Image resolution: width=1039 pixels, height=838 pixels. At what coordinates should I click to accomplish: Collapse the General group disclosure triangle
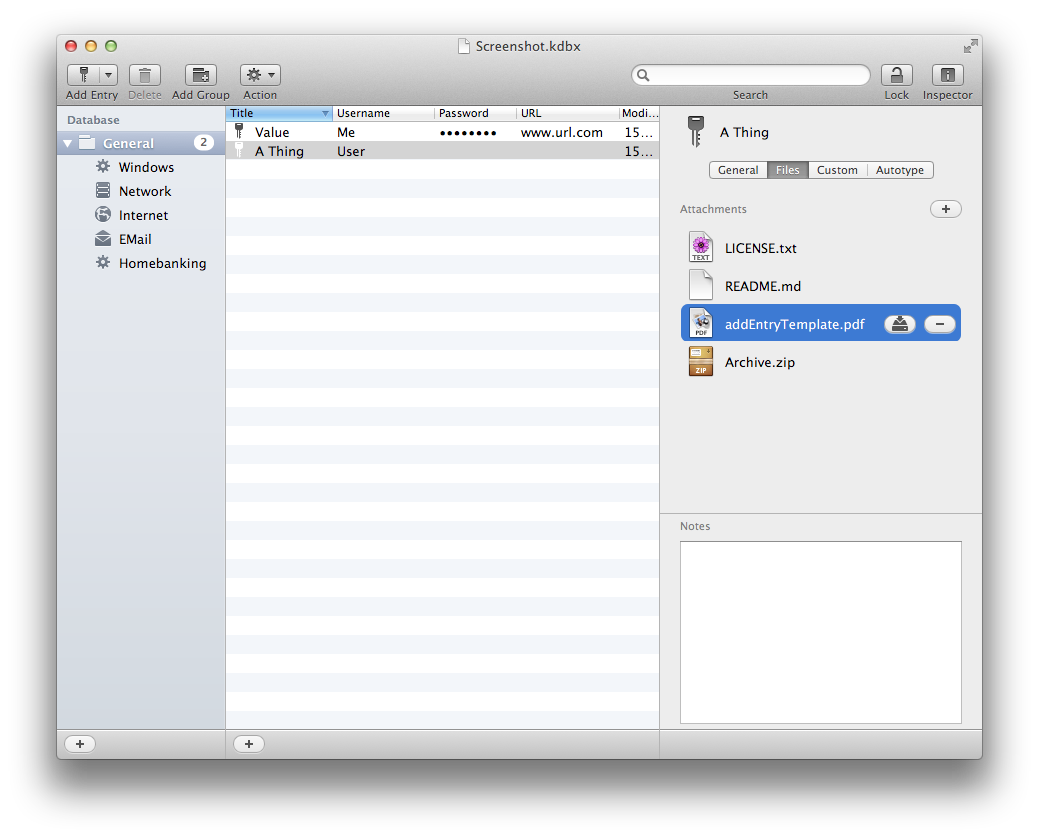(x=68, y=143)
